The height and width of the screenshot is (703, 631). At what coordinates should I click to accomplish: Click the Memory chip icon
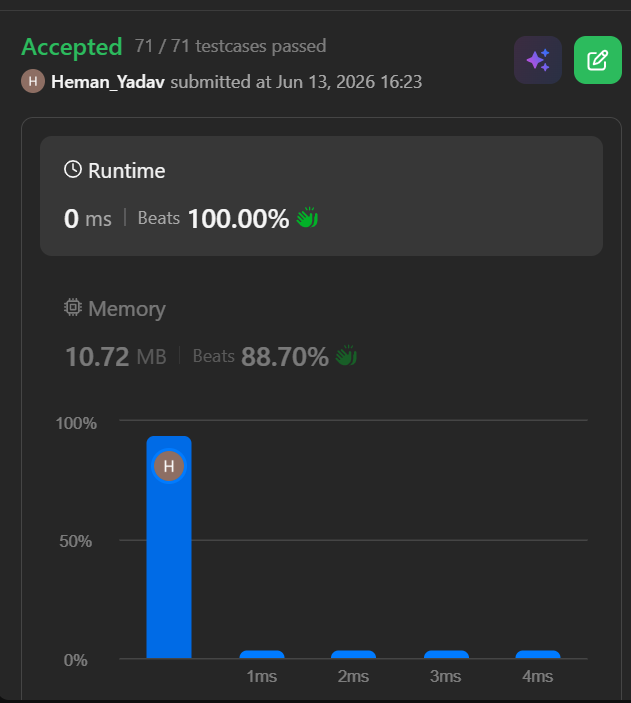(x=73, y=308)
